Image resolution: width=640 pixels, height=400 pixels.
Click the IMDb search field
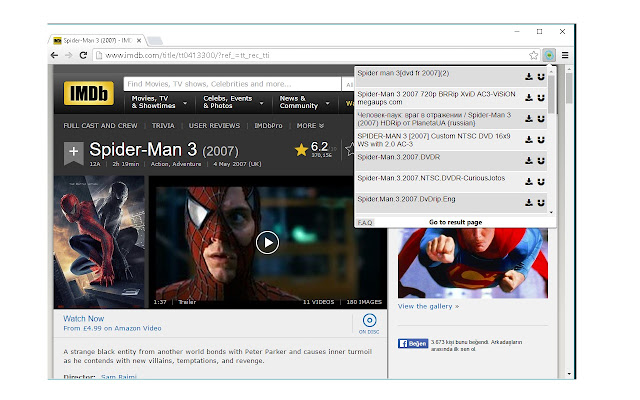[x=232, y=84]
